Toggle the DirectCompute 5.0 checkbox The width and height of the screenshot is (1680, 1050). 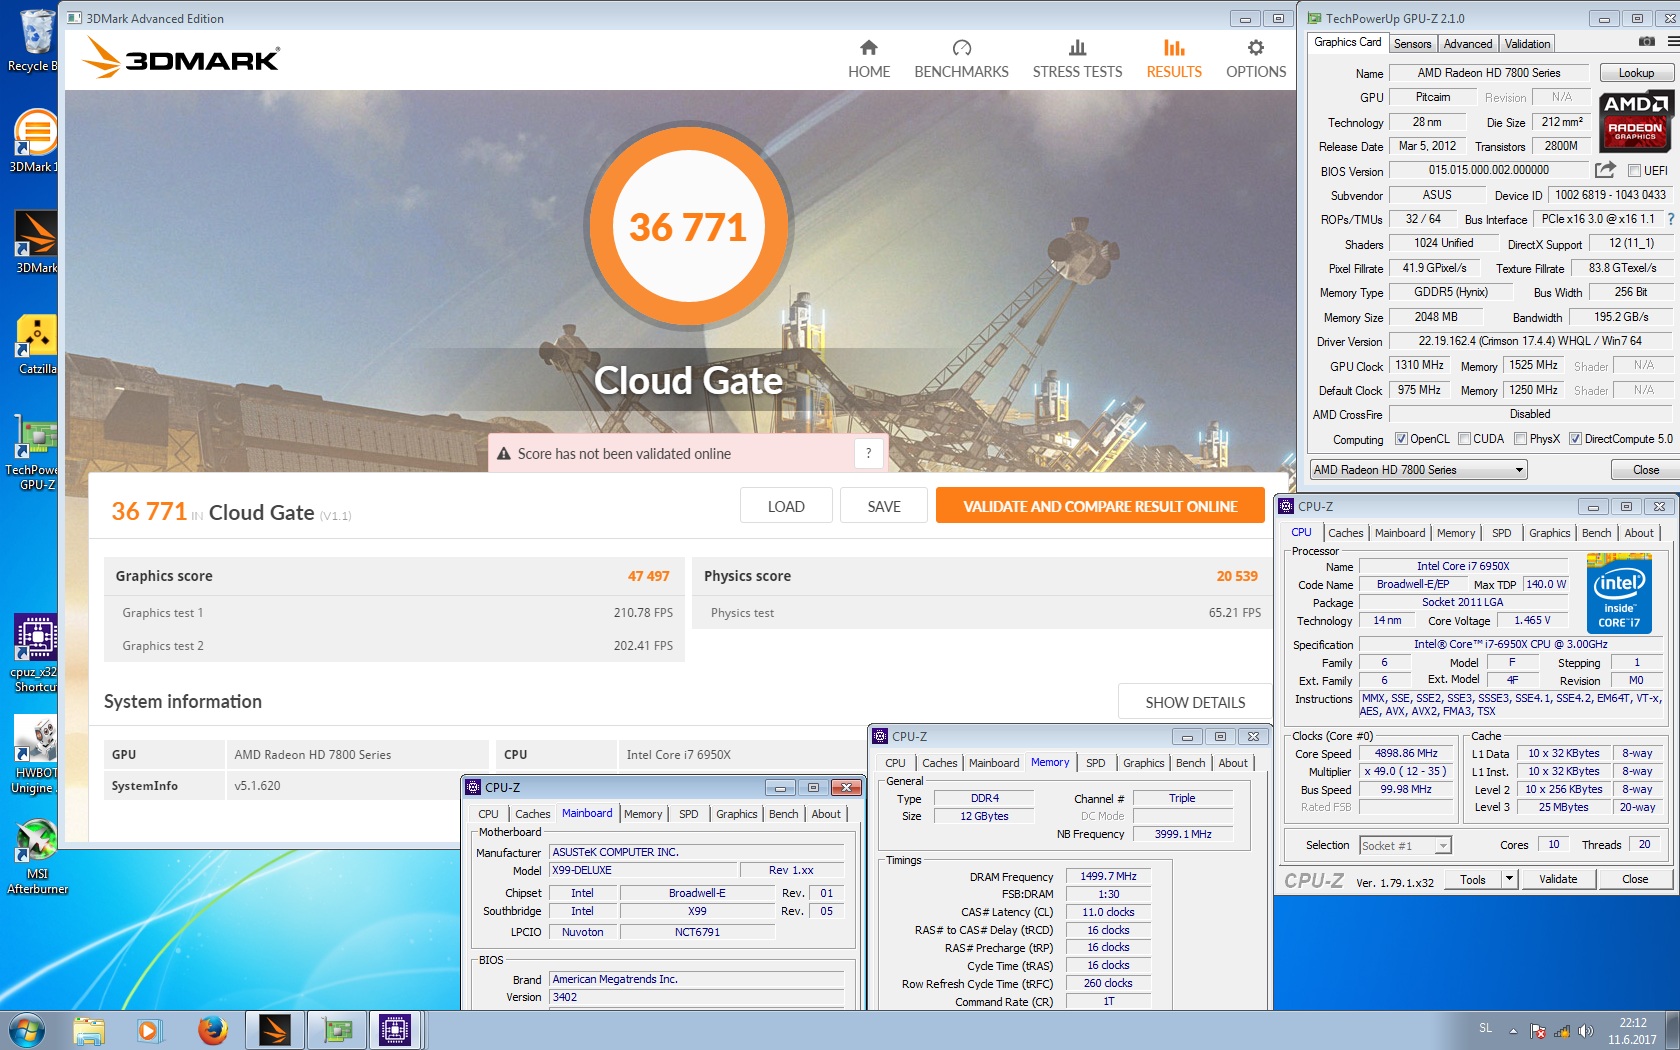pyautogui.click(x=1575, y=439)
